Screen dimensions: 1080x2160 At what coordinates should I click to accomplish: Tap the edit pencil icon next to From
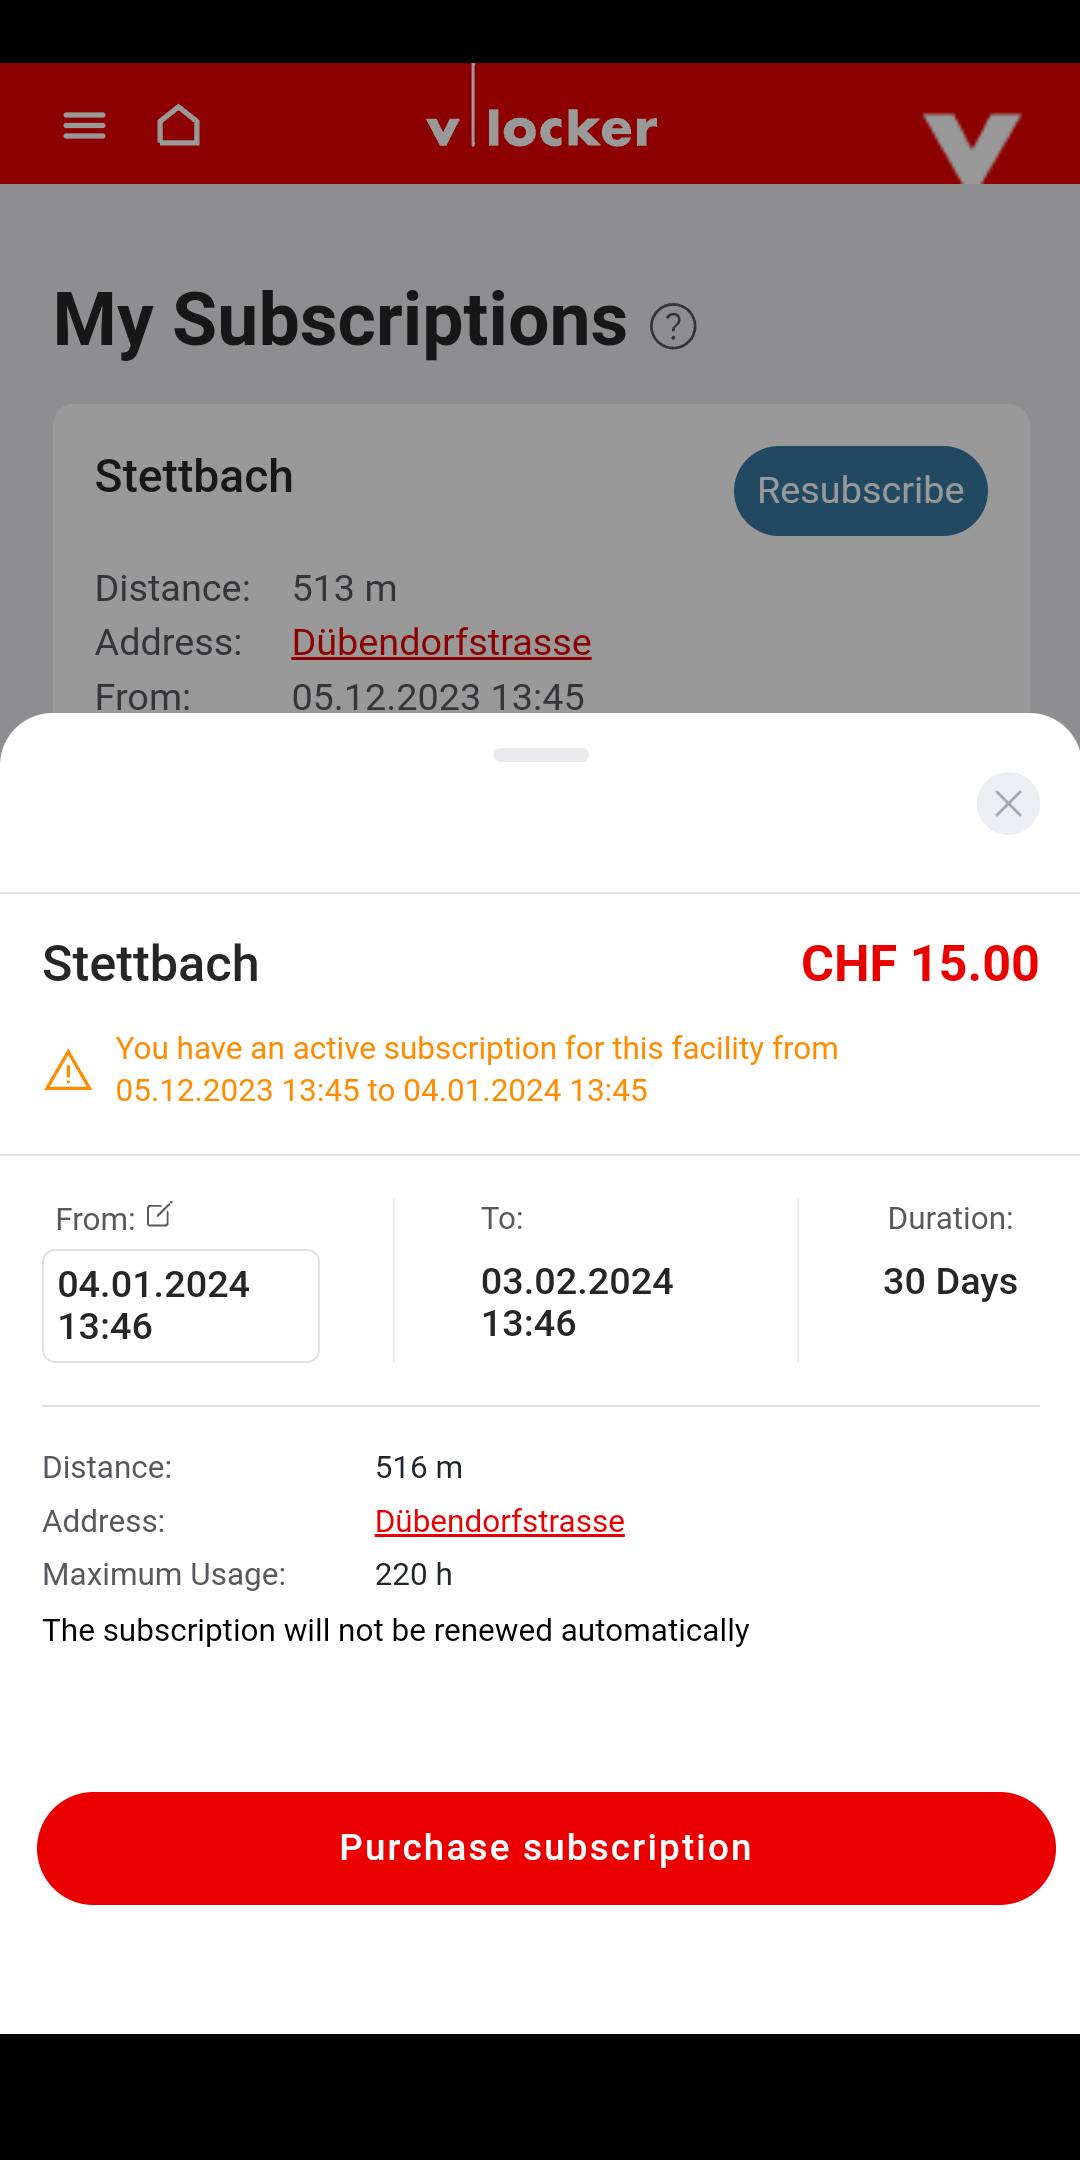coord(160,1215)
